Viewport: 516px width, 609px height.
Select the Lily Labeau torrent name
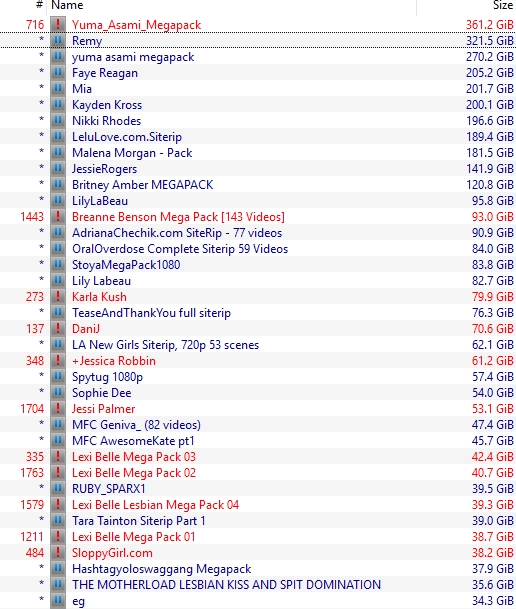pyautogui.click(x=101, y=281)
